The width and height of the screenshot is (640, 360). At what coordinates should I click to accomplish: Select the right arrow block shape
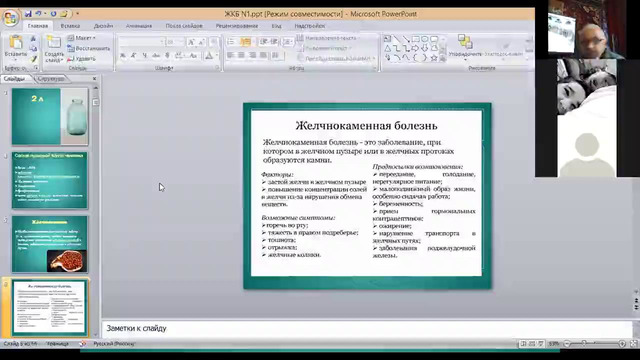416,49
